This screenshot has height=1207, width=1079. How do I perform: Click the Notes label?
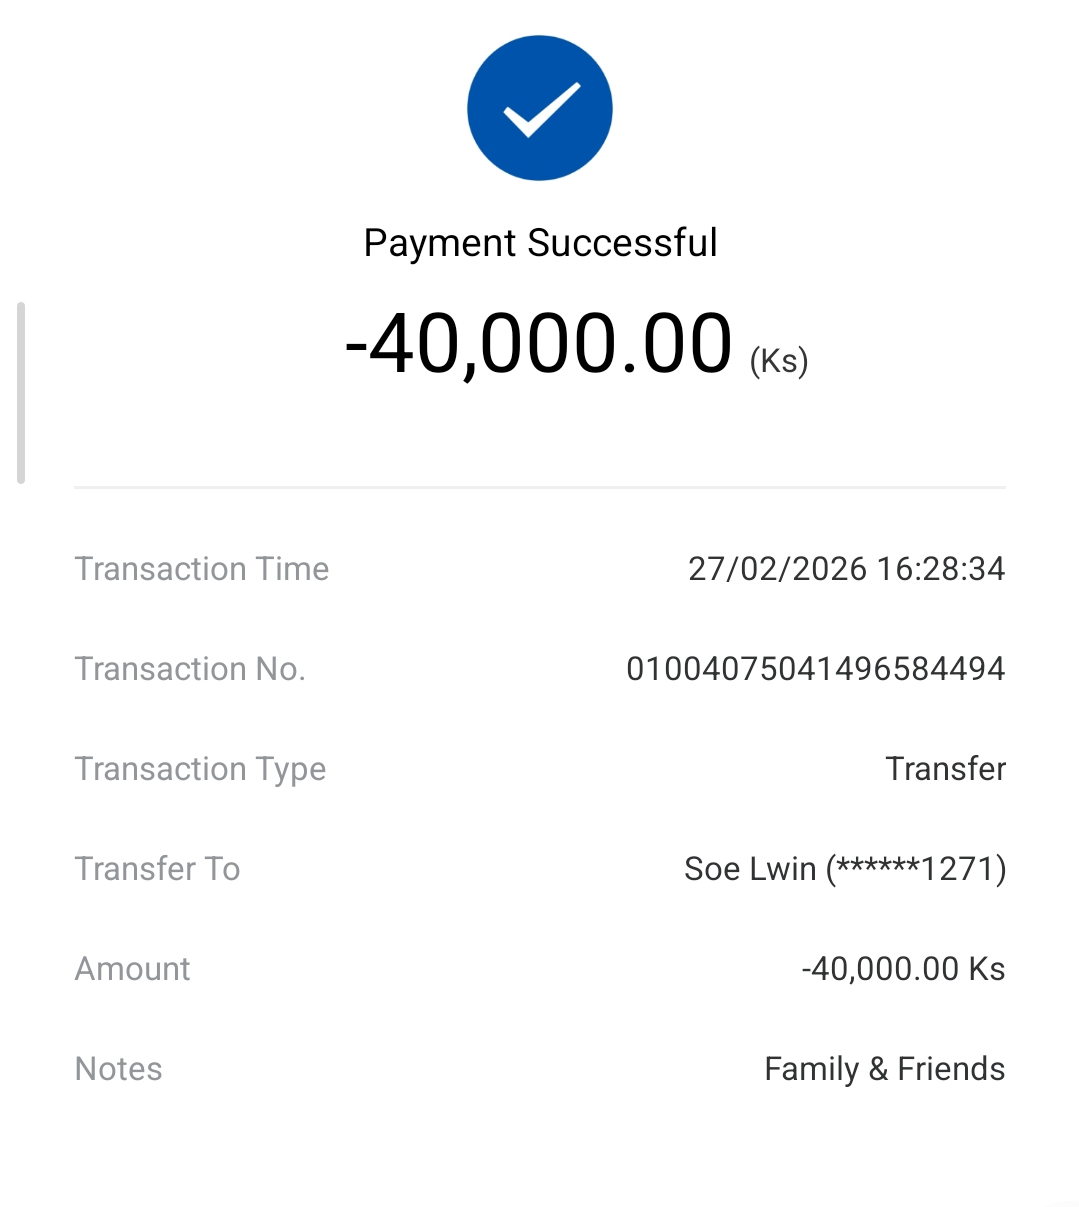(x=118, y=1069)
